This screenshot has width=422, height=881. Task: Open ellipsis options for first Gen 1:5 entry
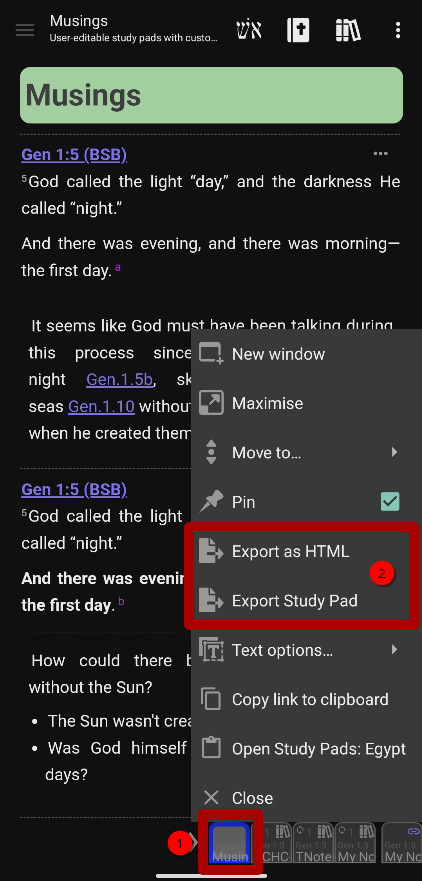point(380,153)
